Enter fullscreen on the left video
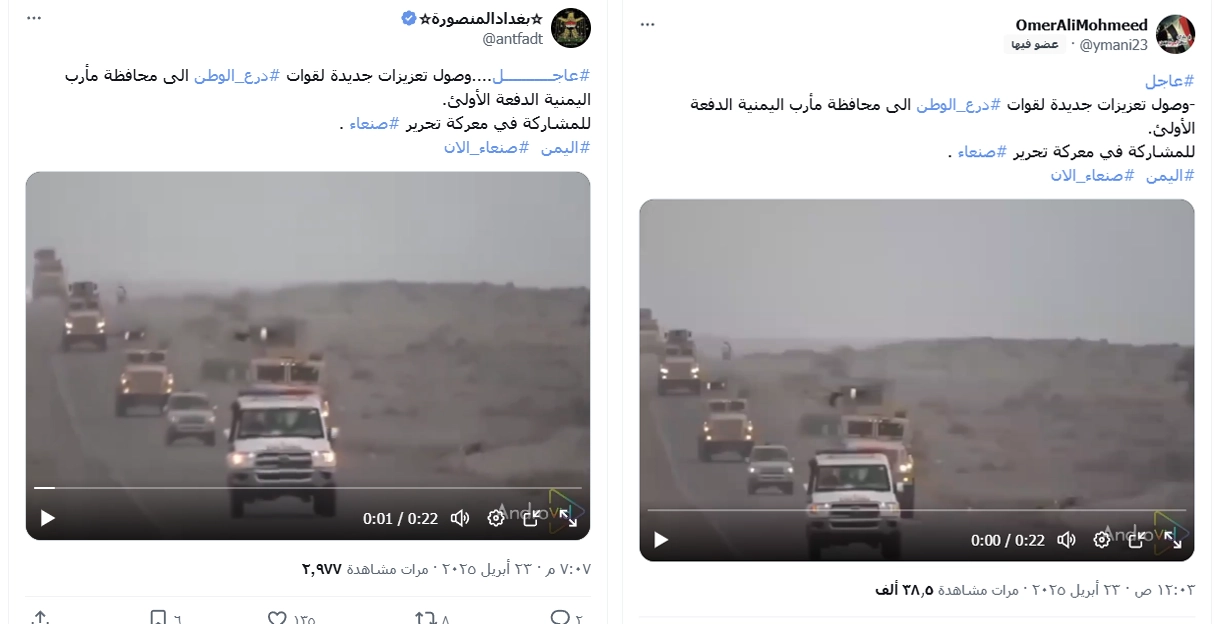This screenshot has width=1224, height=624. click(x=568, y=518)
